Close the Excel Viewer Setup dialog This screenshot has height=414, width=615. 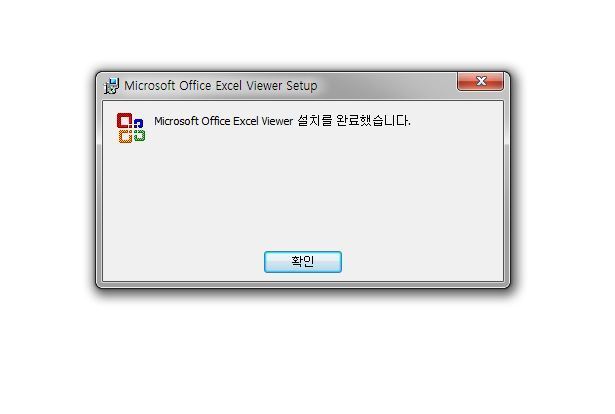[x=480, y=81]
